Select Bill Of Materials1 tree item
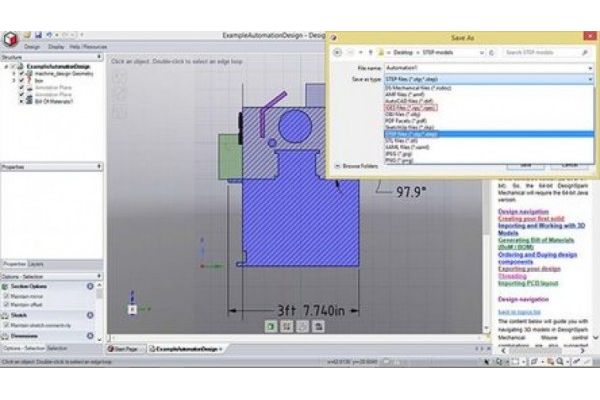 point(54,101)
